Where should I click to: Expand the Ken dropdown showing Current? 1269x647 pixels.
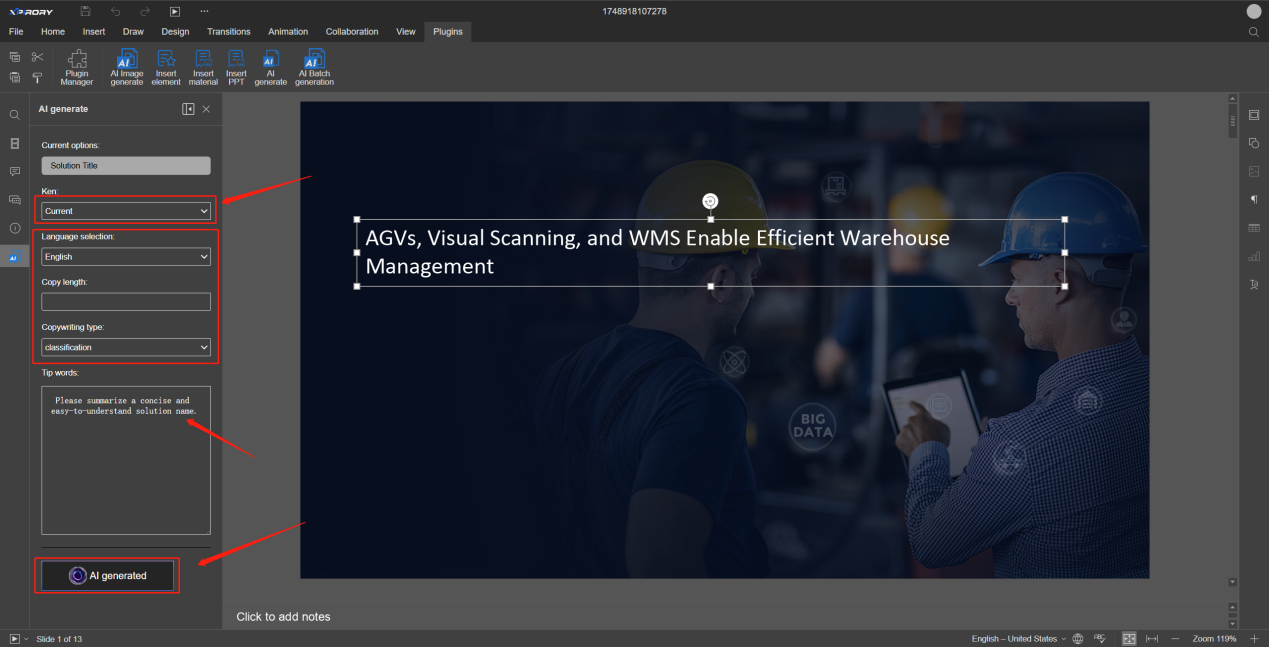[126, 211]
